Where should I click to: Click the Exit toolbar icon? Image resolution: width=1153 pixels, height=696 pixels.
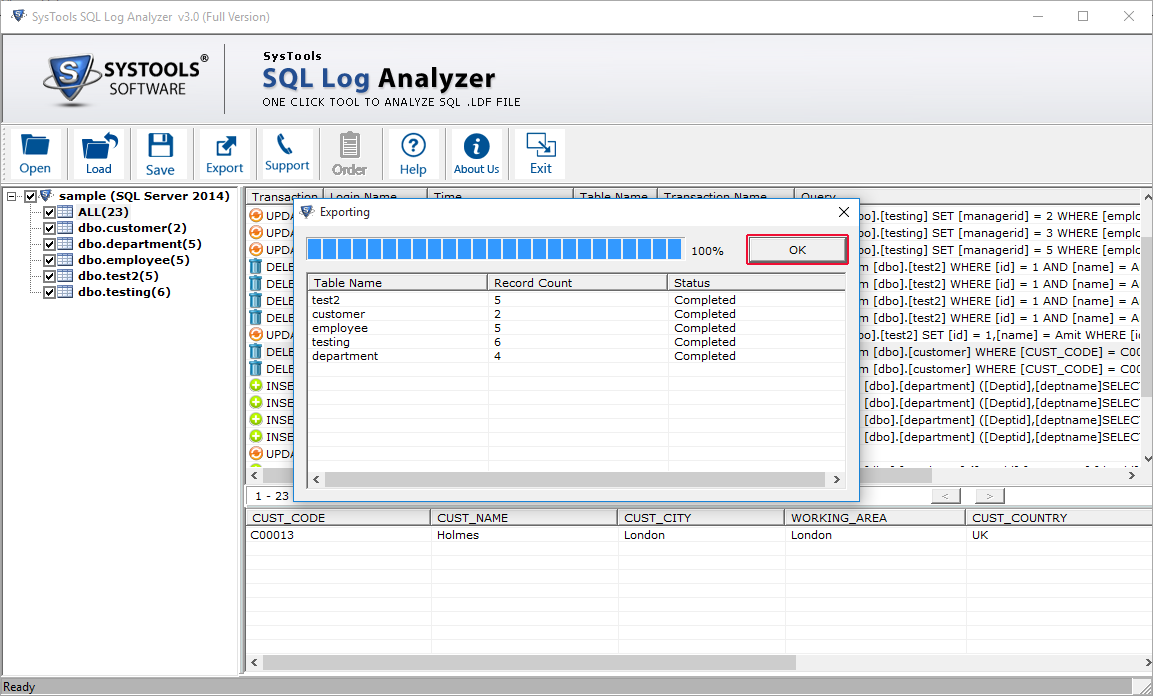(540, 154)
